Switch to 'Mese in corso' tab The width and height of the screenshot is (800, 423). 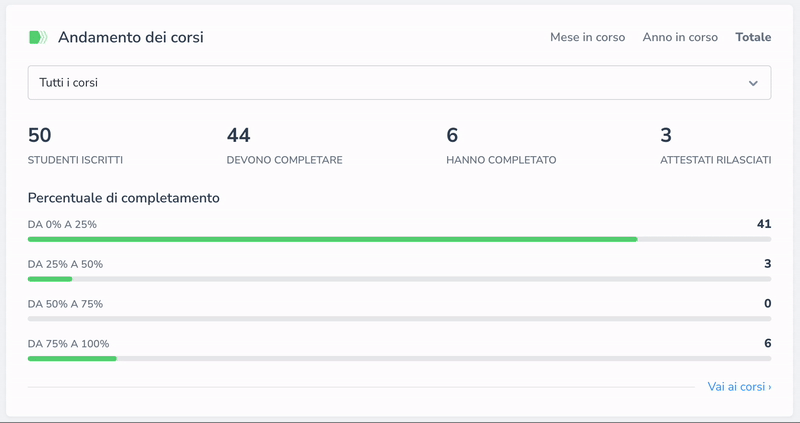(587, 37)
